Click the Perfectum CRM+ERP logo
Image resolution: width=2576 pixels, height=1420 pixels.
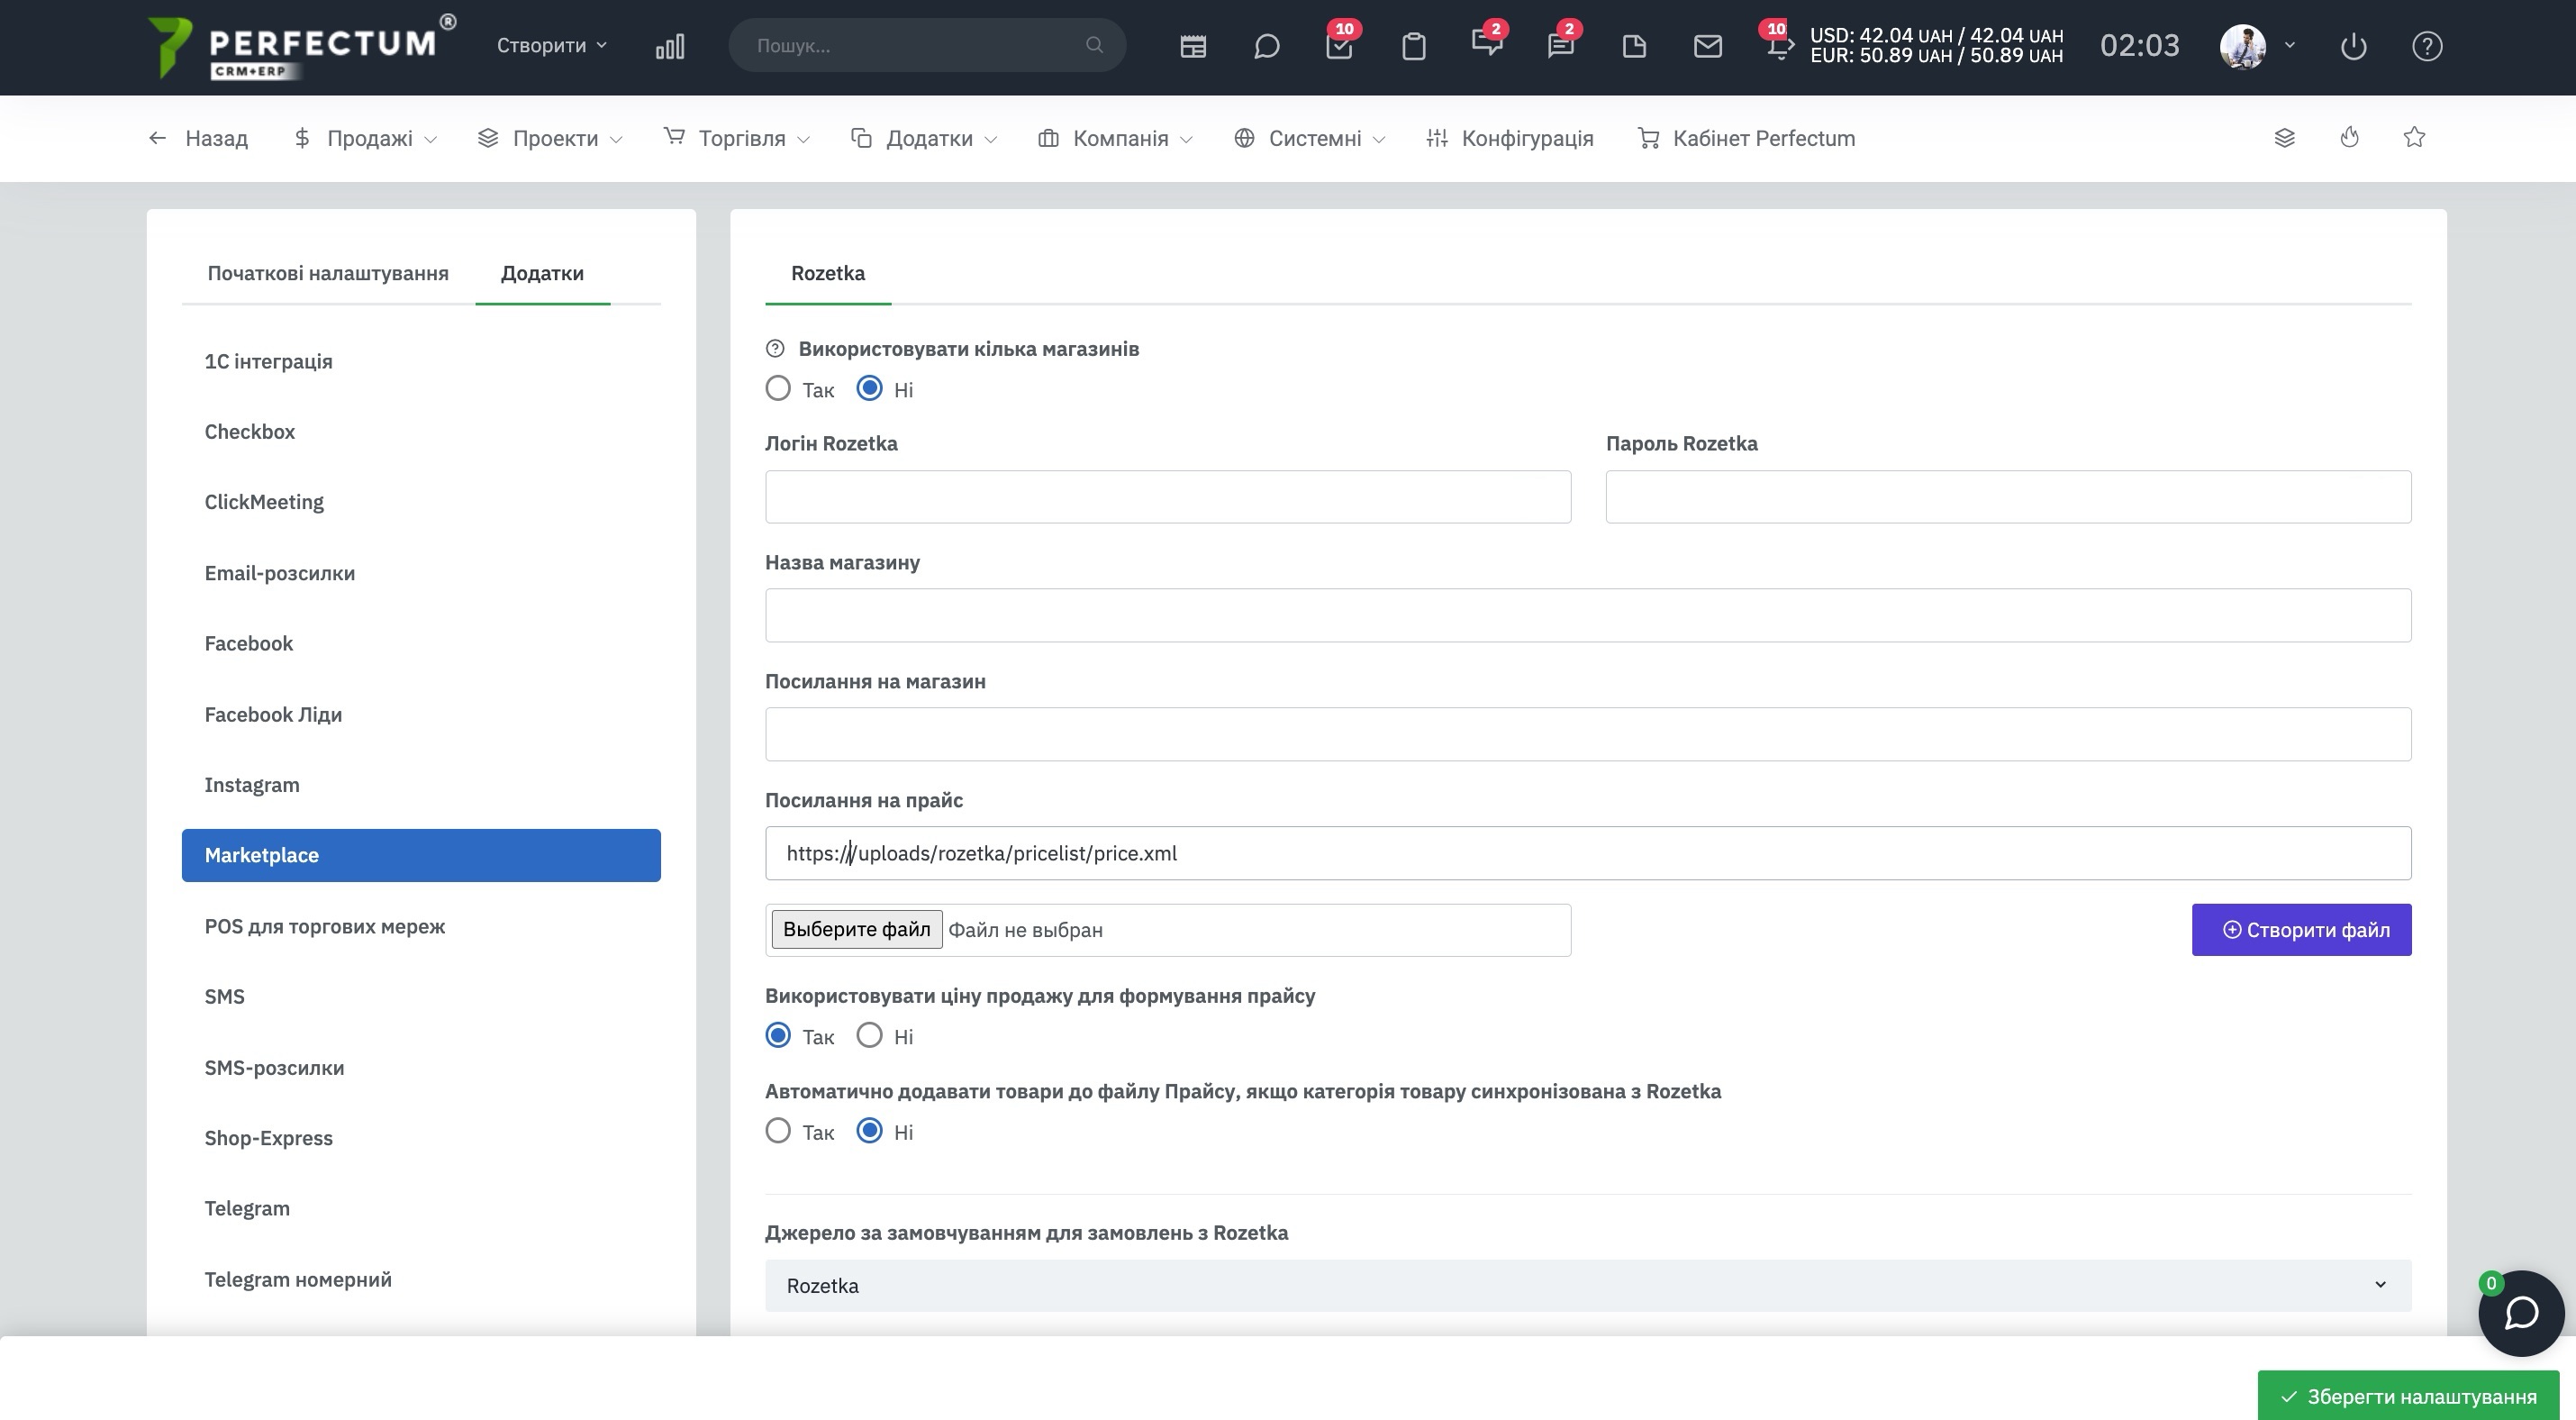tap(301, 46)
